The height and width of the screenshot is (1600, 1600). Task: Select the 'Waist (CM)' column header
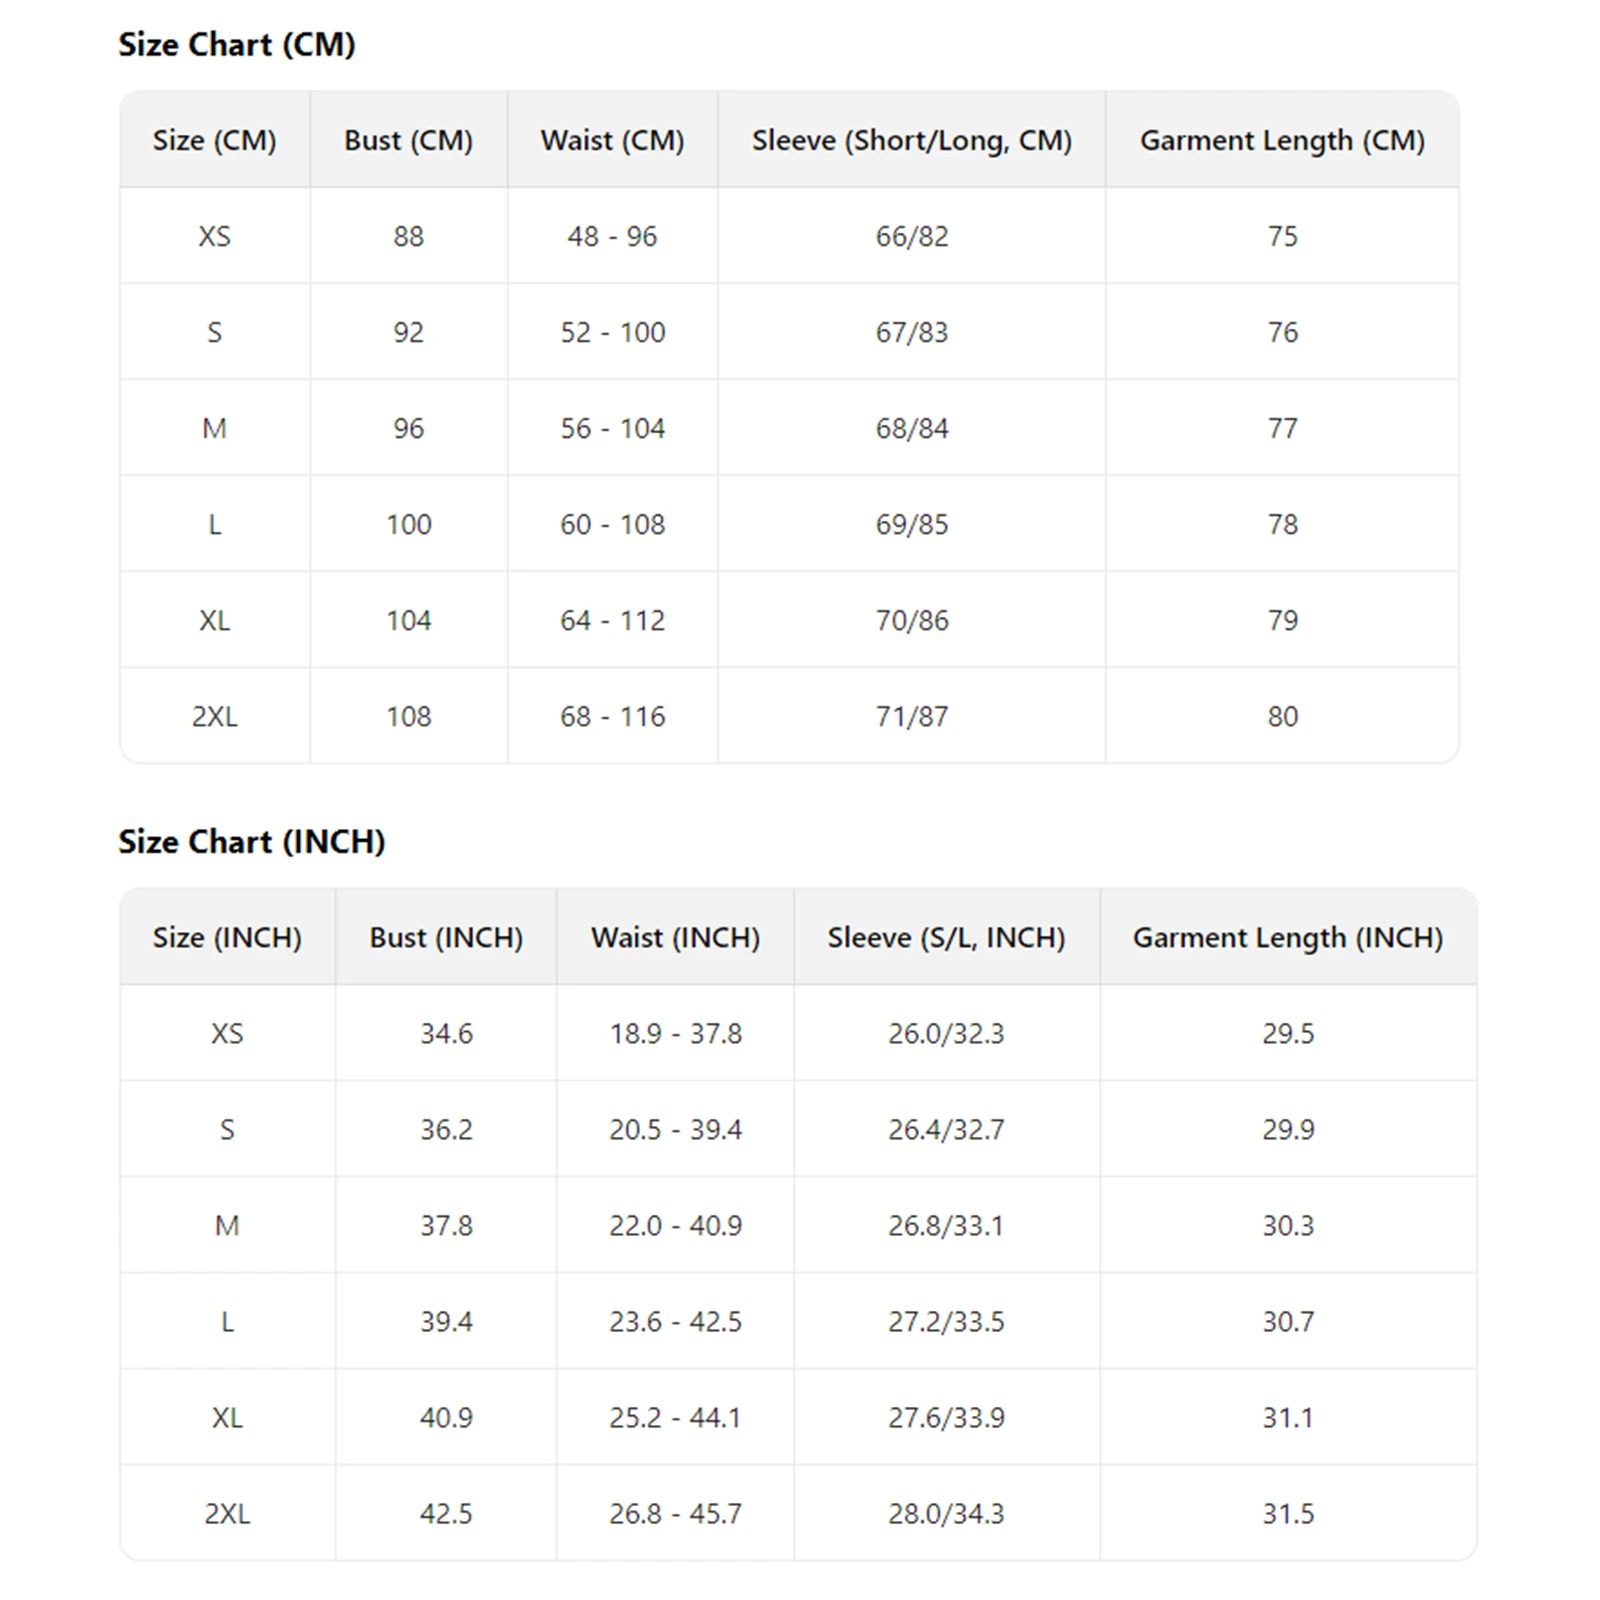pyautogui.click(x=612, y=141)
